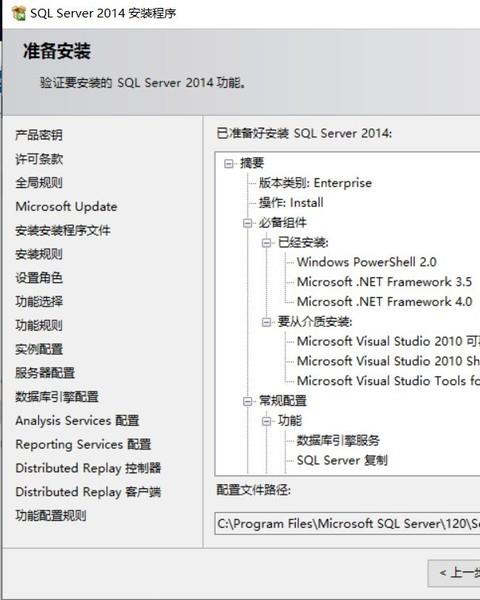The height and width of the screenshot is (600, 480).
Task: Select Microsoft .NET Framework 3.5 entry
Action: [x=384, y=282]
